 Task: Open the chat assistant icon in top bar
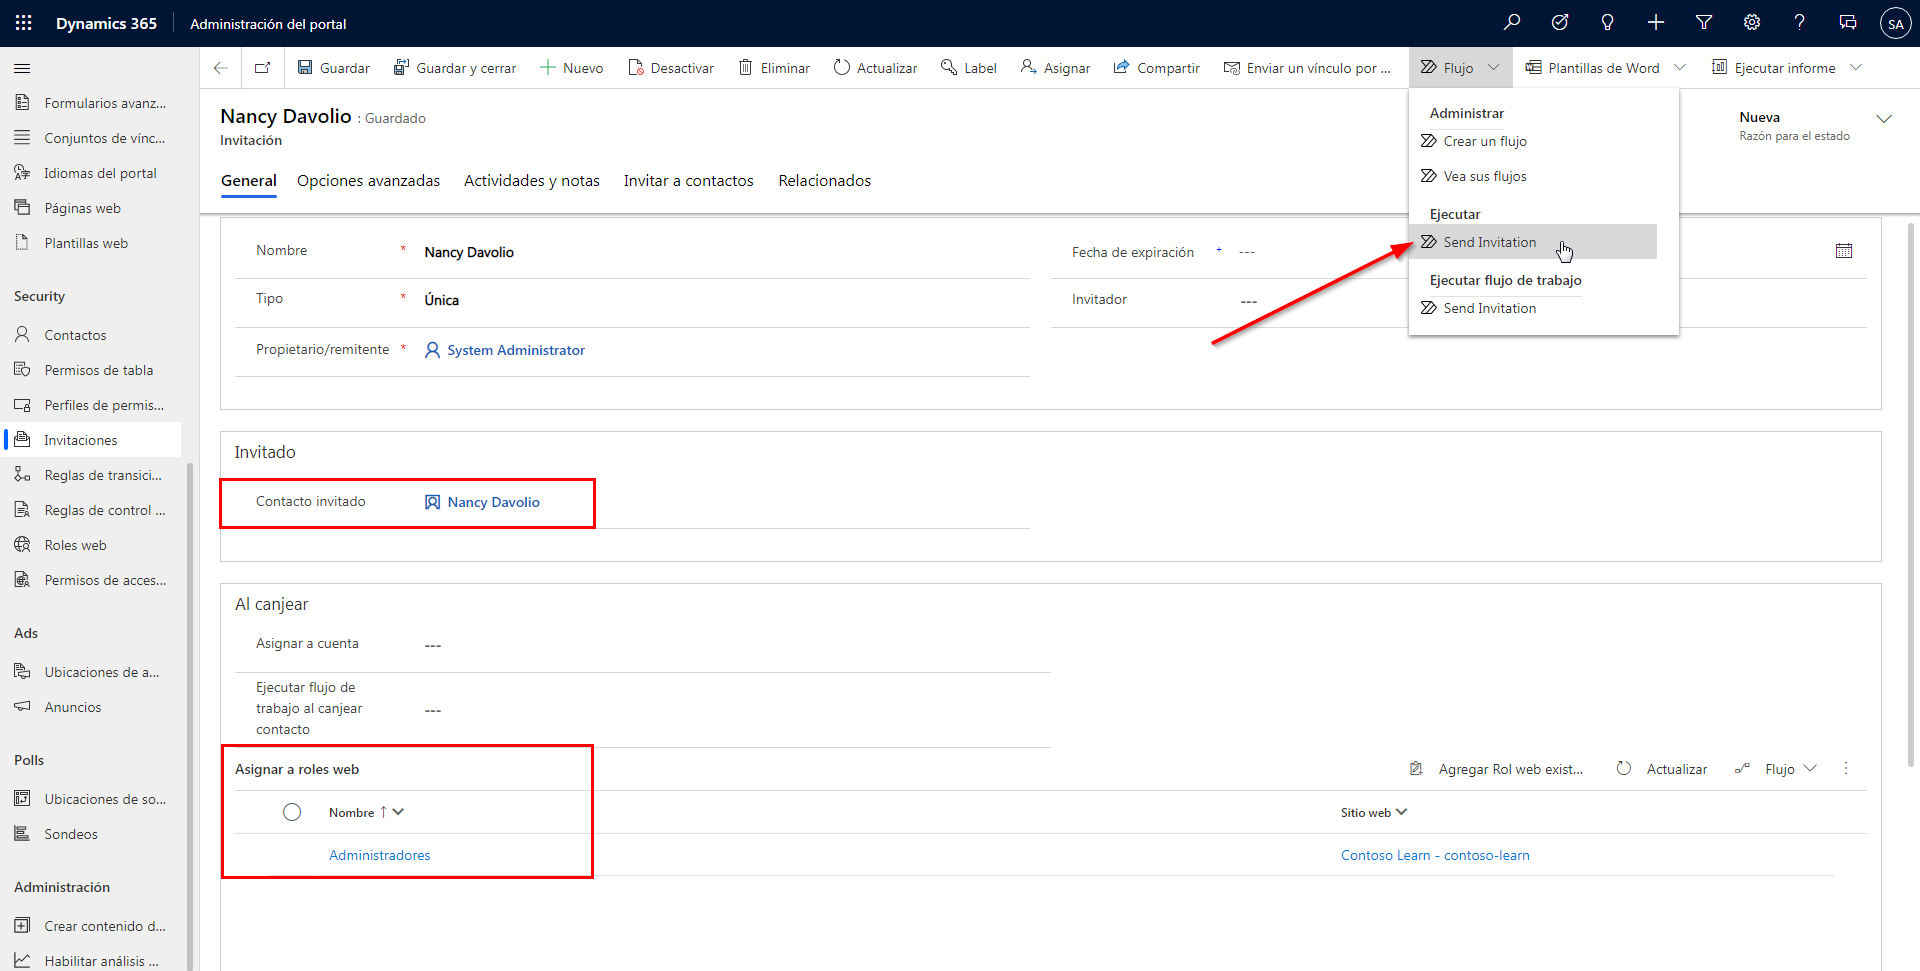[x=1848, y=23]
